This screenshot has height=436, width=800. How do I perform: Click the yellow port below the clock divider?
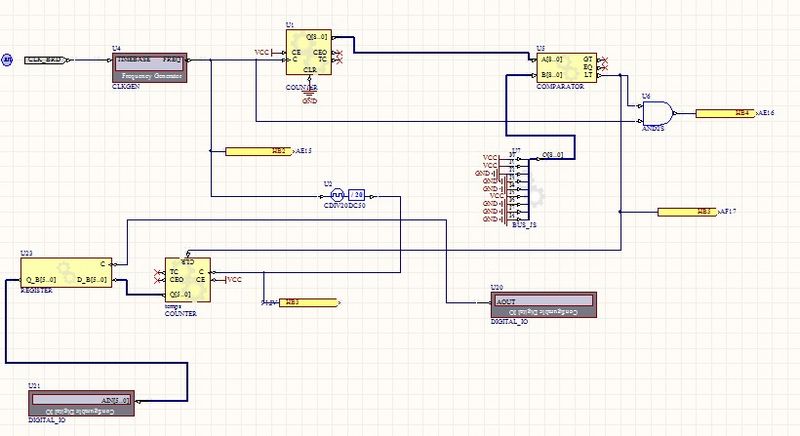308,301
